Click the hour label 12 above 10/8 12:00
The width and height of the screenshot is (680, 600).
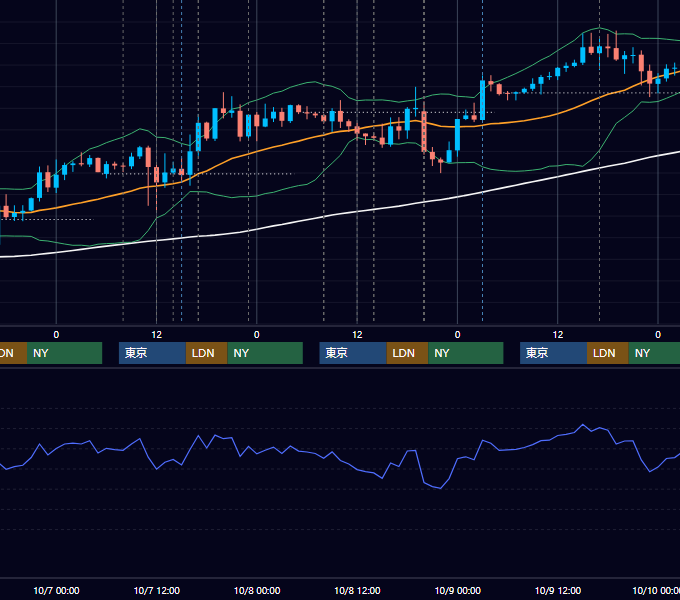click(357, 335)
